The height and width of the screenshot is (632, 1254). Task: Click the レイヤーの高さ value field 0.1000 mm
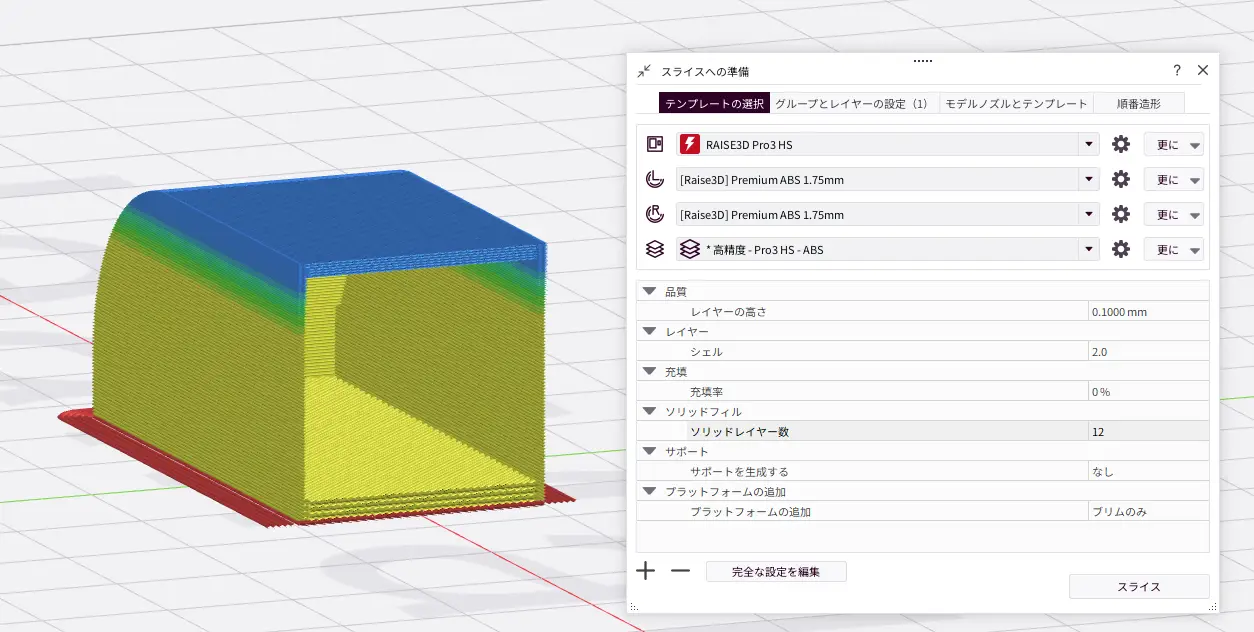click(x=1147, y=312)
